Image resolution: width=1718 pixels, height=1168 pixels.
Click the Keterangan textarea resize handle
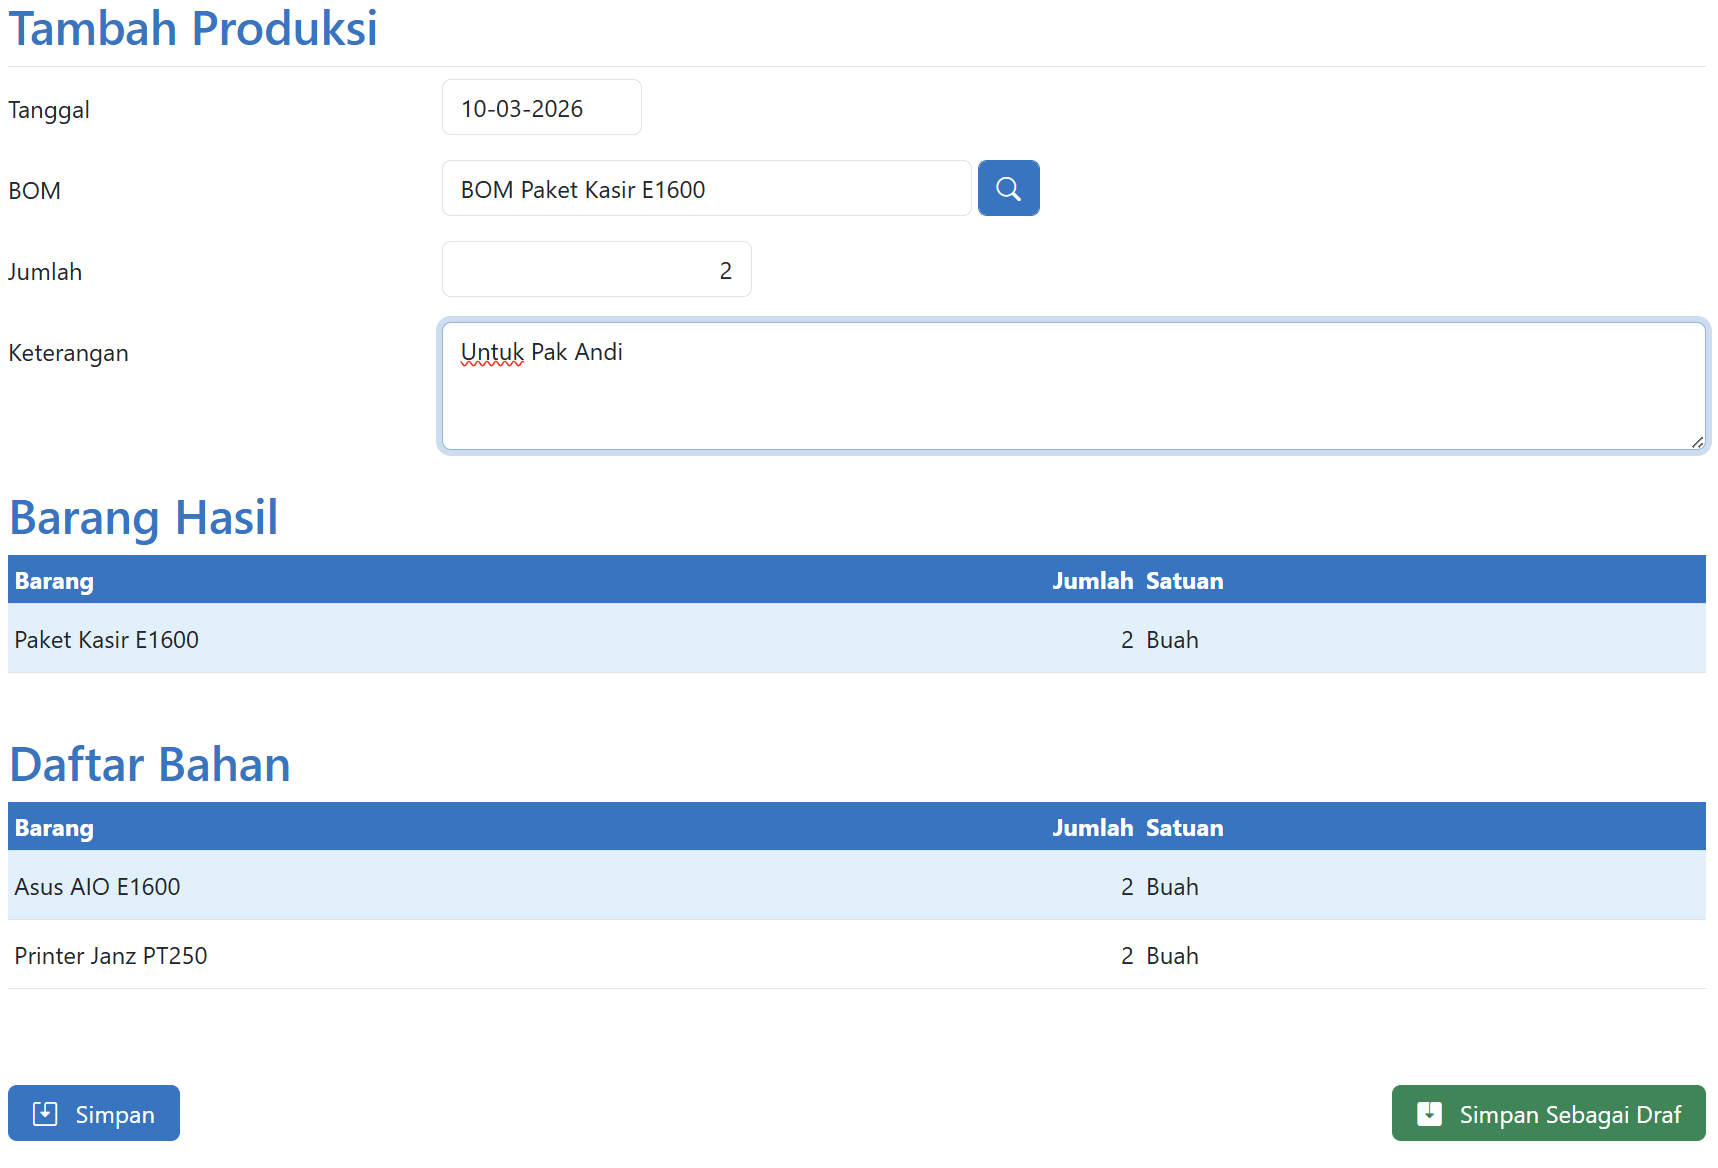pyautogui.click(x=1697, y=441)
